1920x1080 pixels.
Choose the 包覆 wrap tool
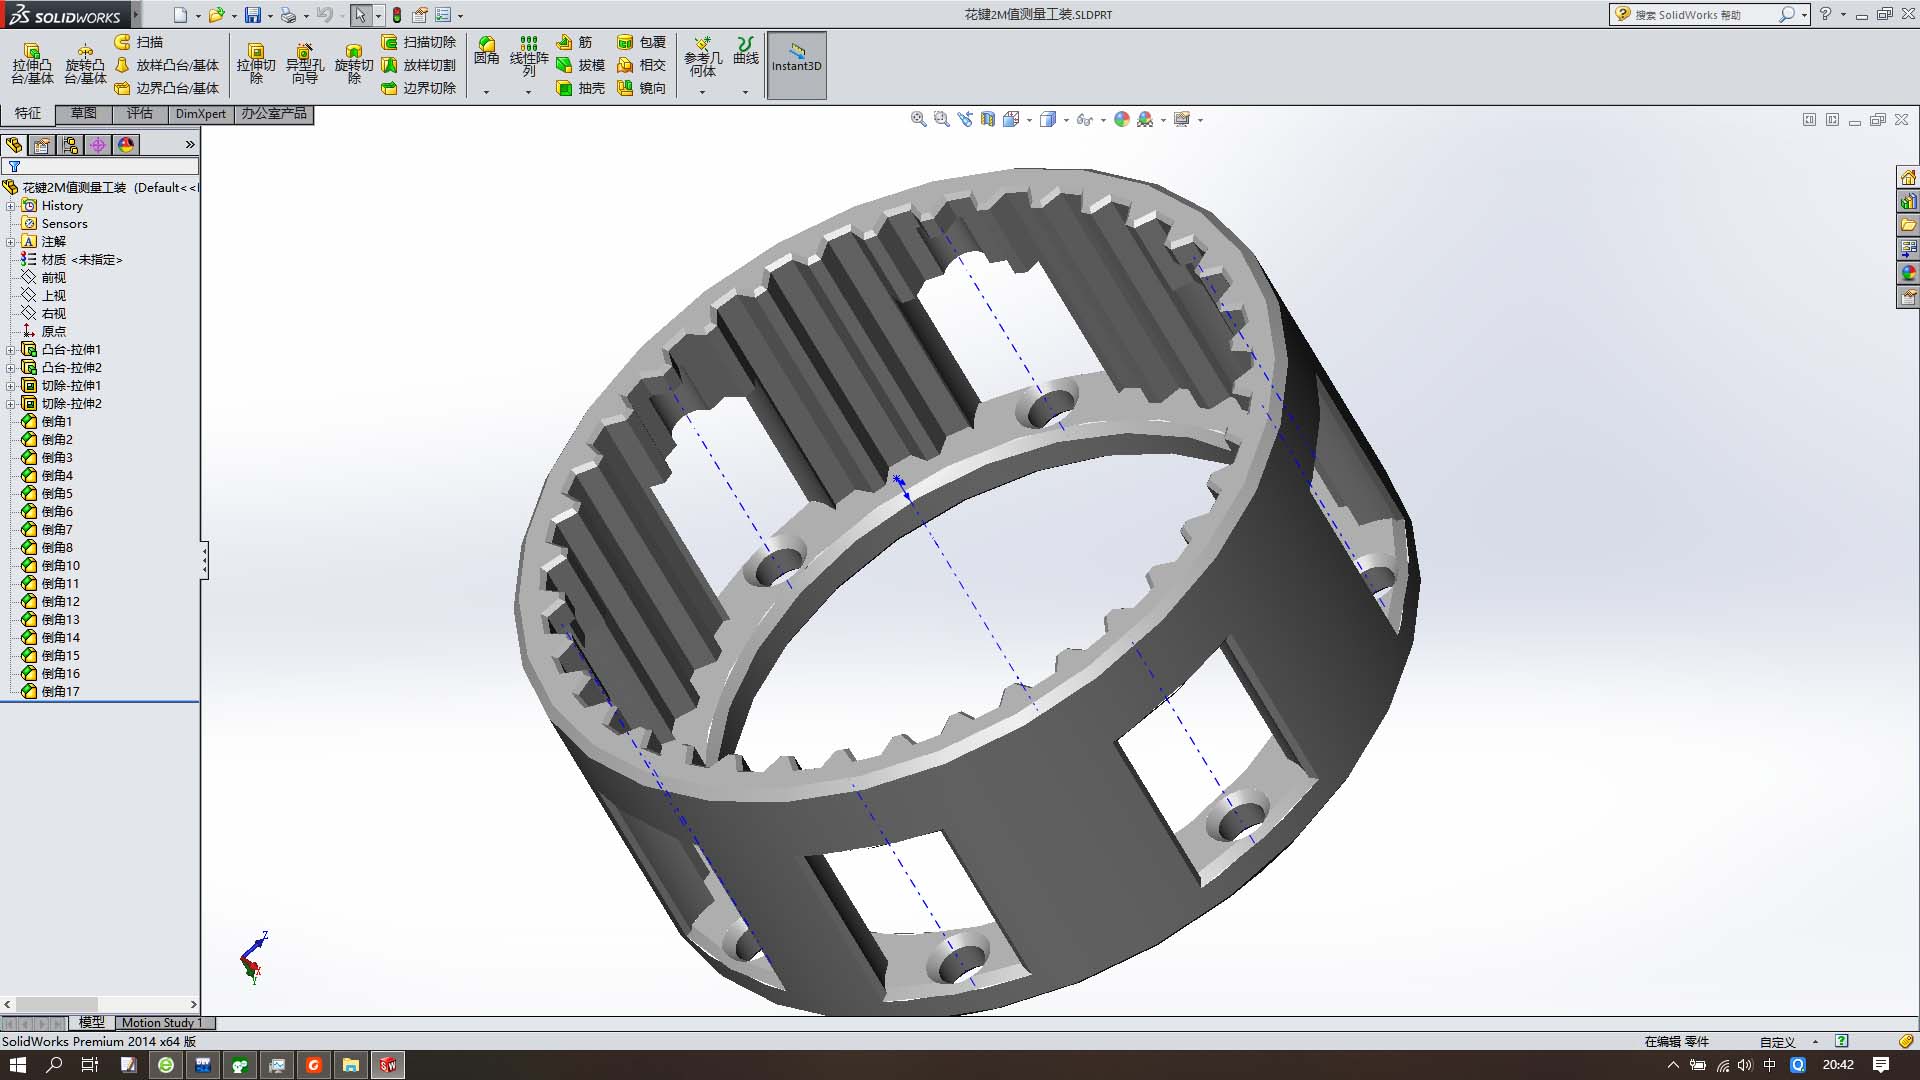642,42
